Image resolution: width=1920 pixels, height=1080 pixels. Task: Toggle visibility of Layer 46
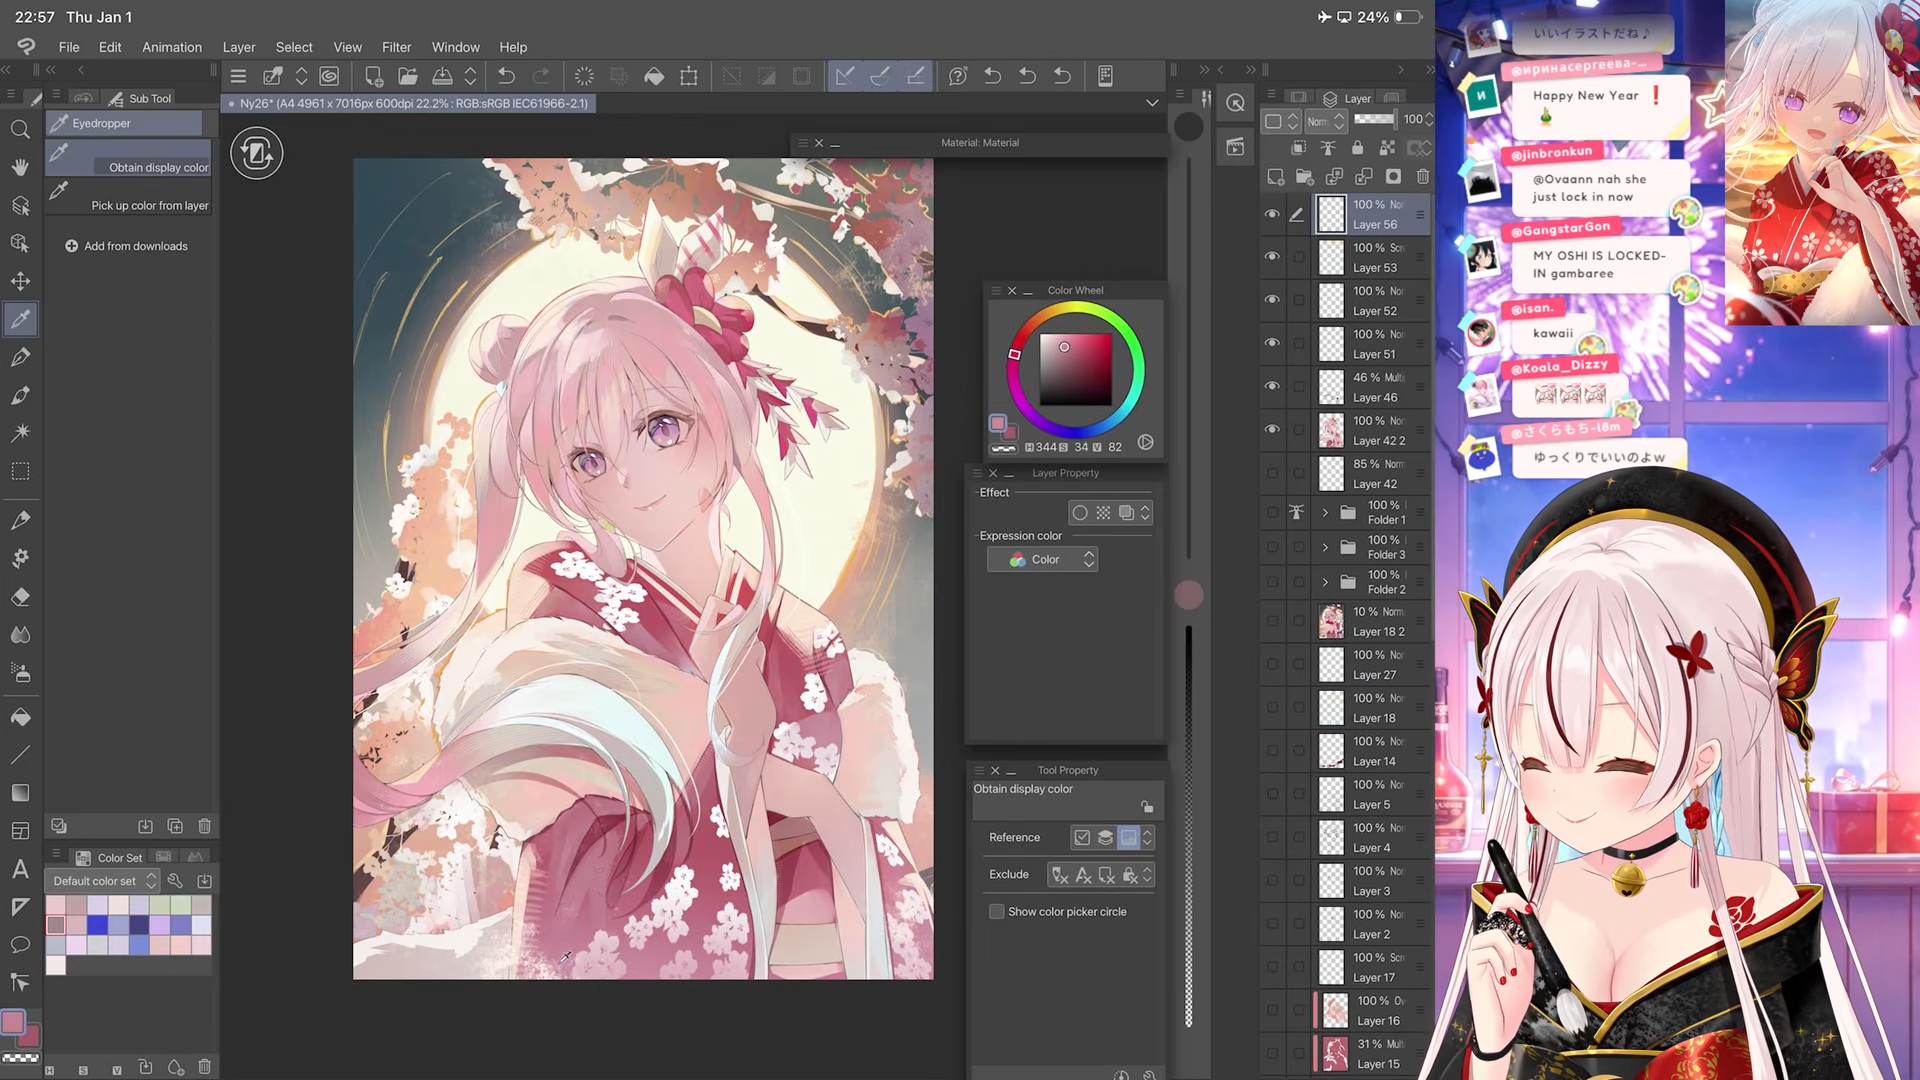click(1272, 386)
